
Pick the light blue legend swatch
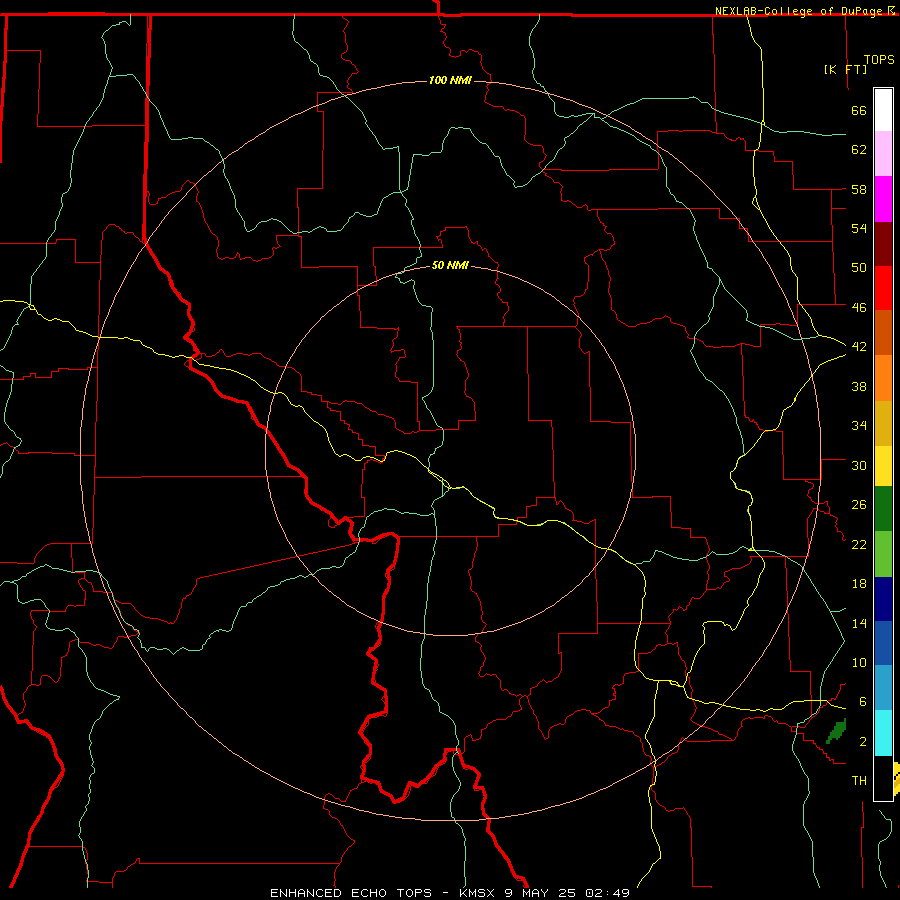click(x=883, y=688)
